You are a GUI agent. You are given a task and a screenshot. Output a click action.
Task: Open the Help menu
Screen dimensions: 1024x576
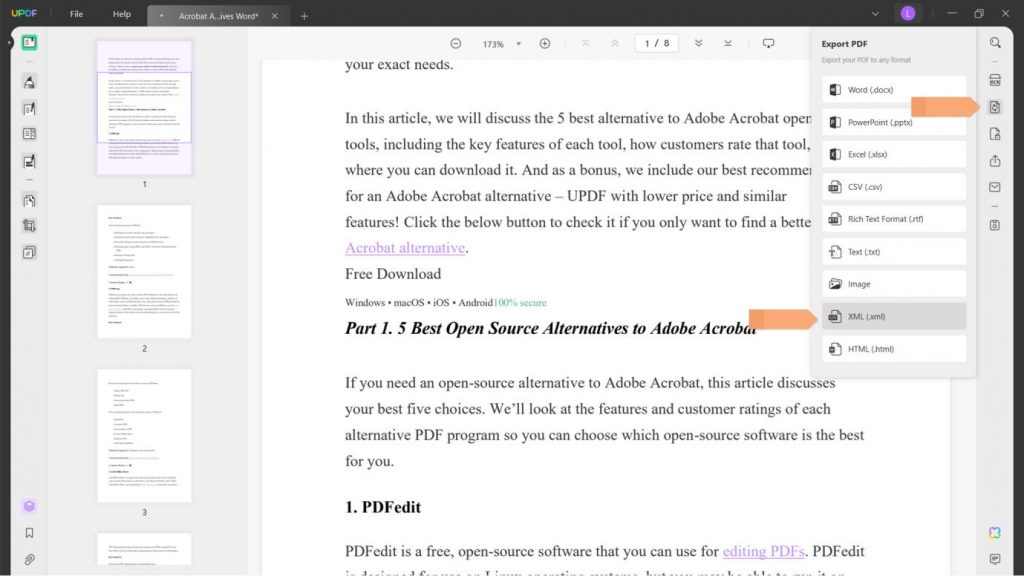point(121,14)
